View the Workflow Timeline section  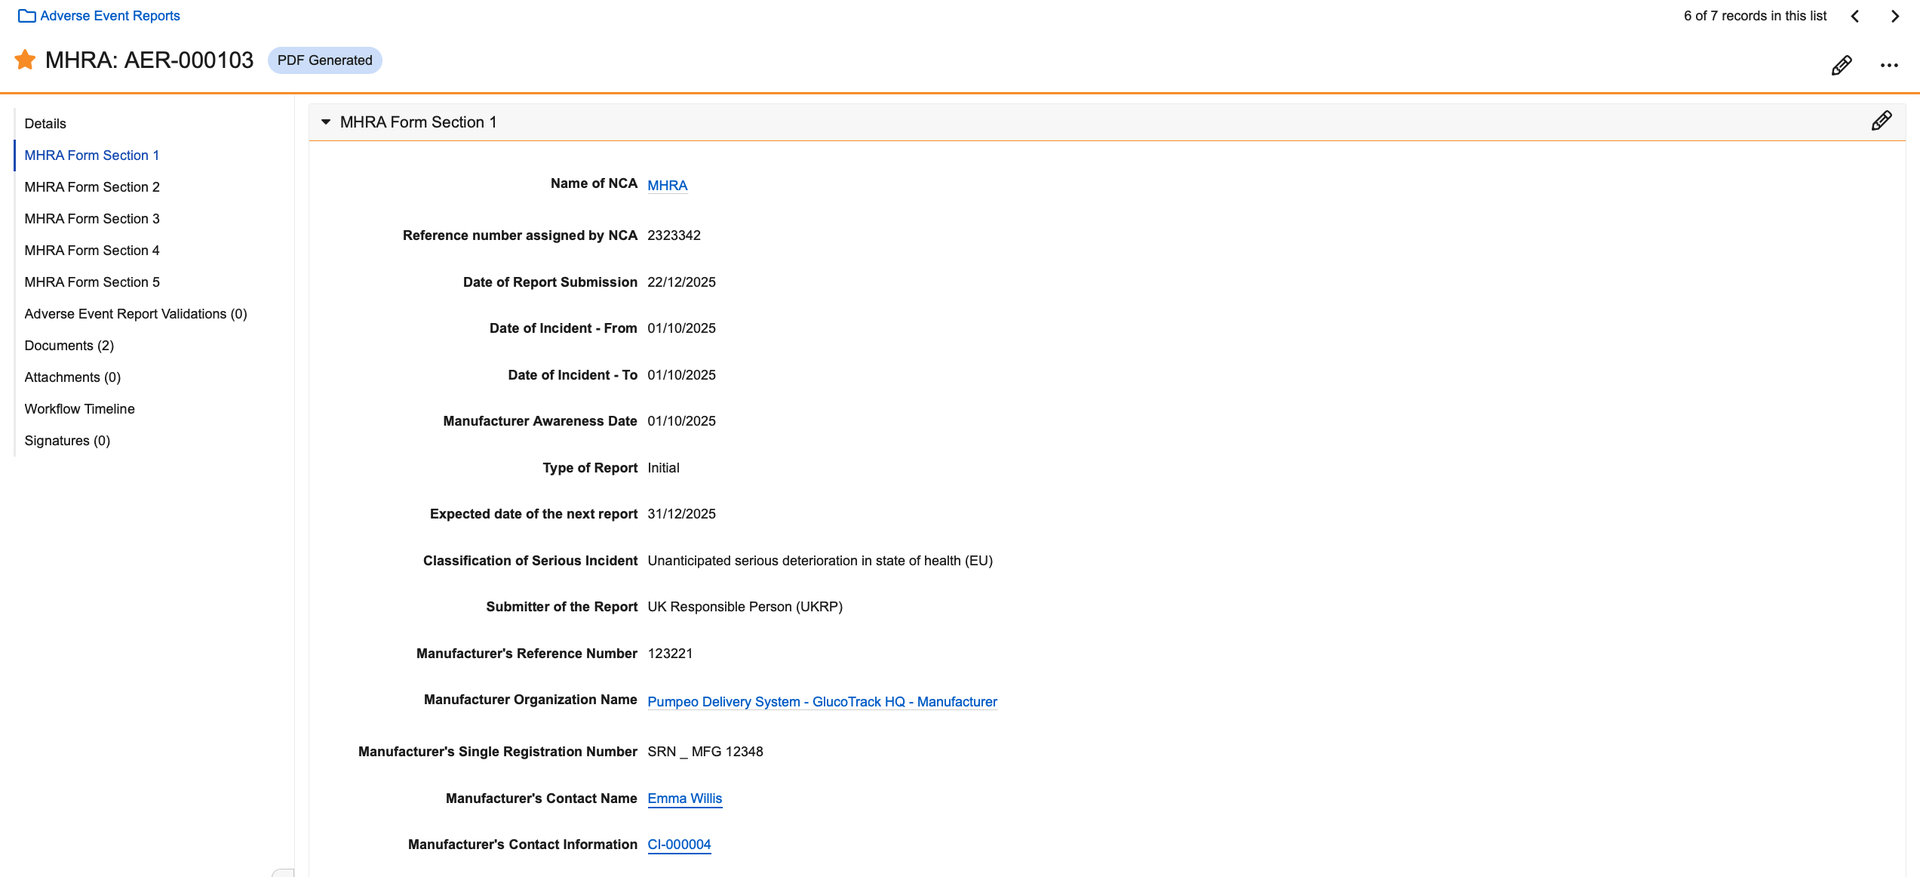click(79, 409)
